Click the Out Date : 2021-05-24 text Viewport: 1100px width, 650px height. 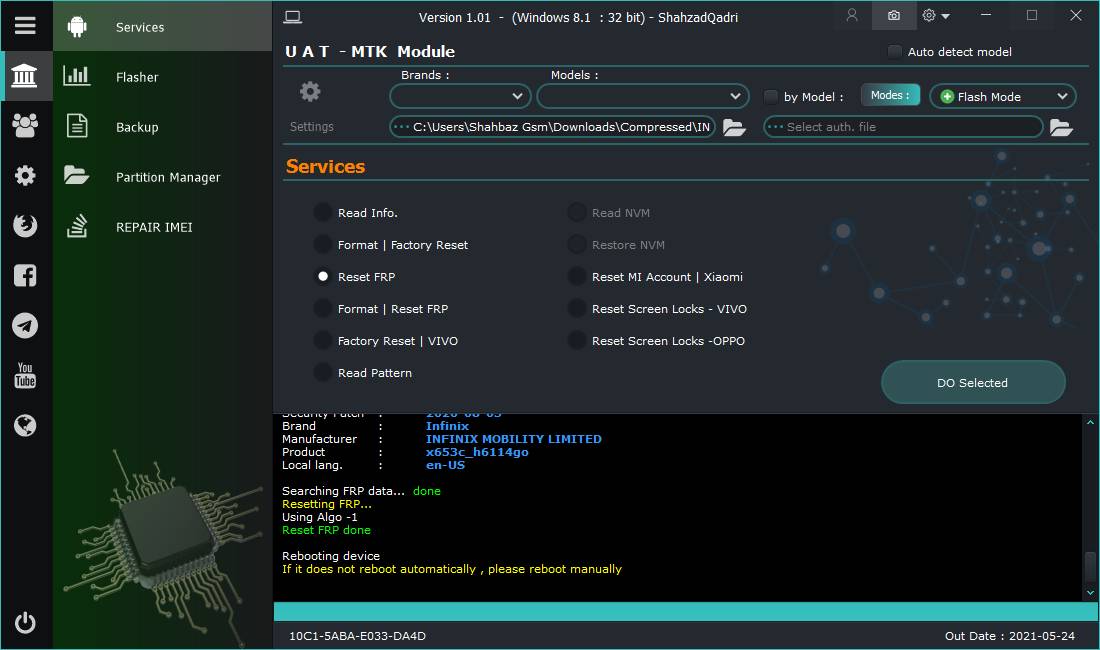(1010, 636)
